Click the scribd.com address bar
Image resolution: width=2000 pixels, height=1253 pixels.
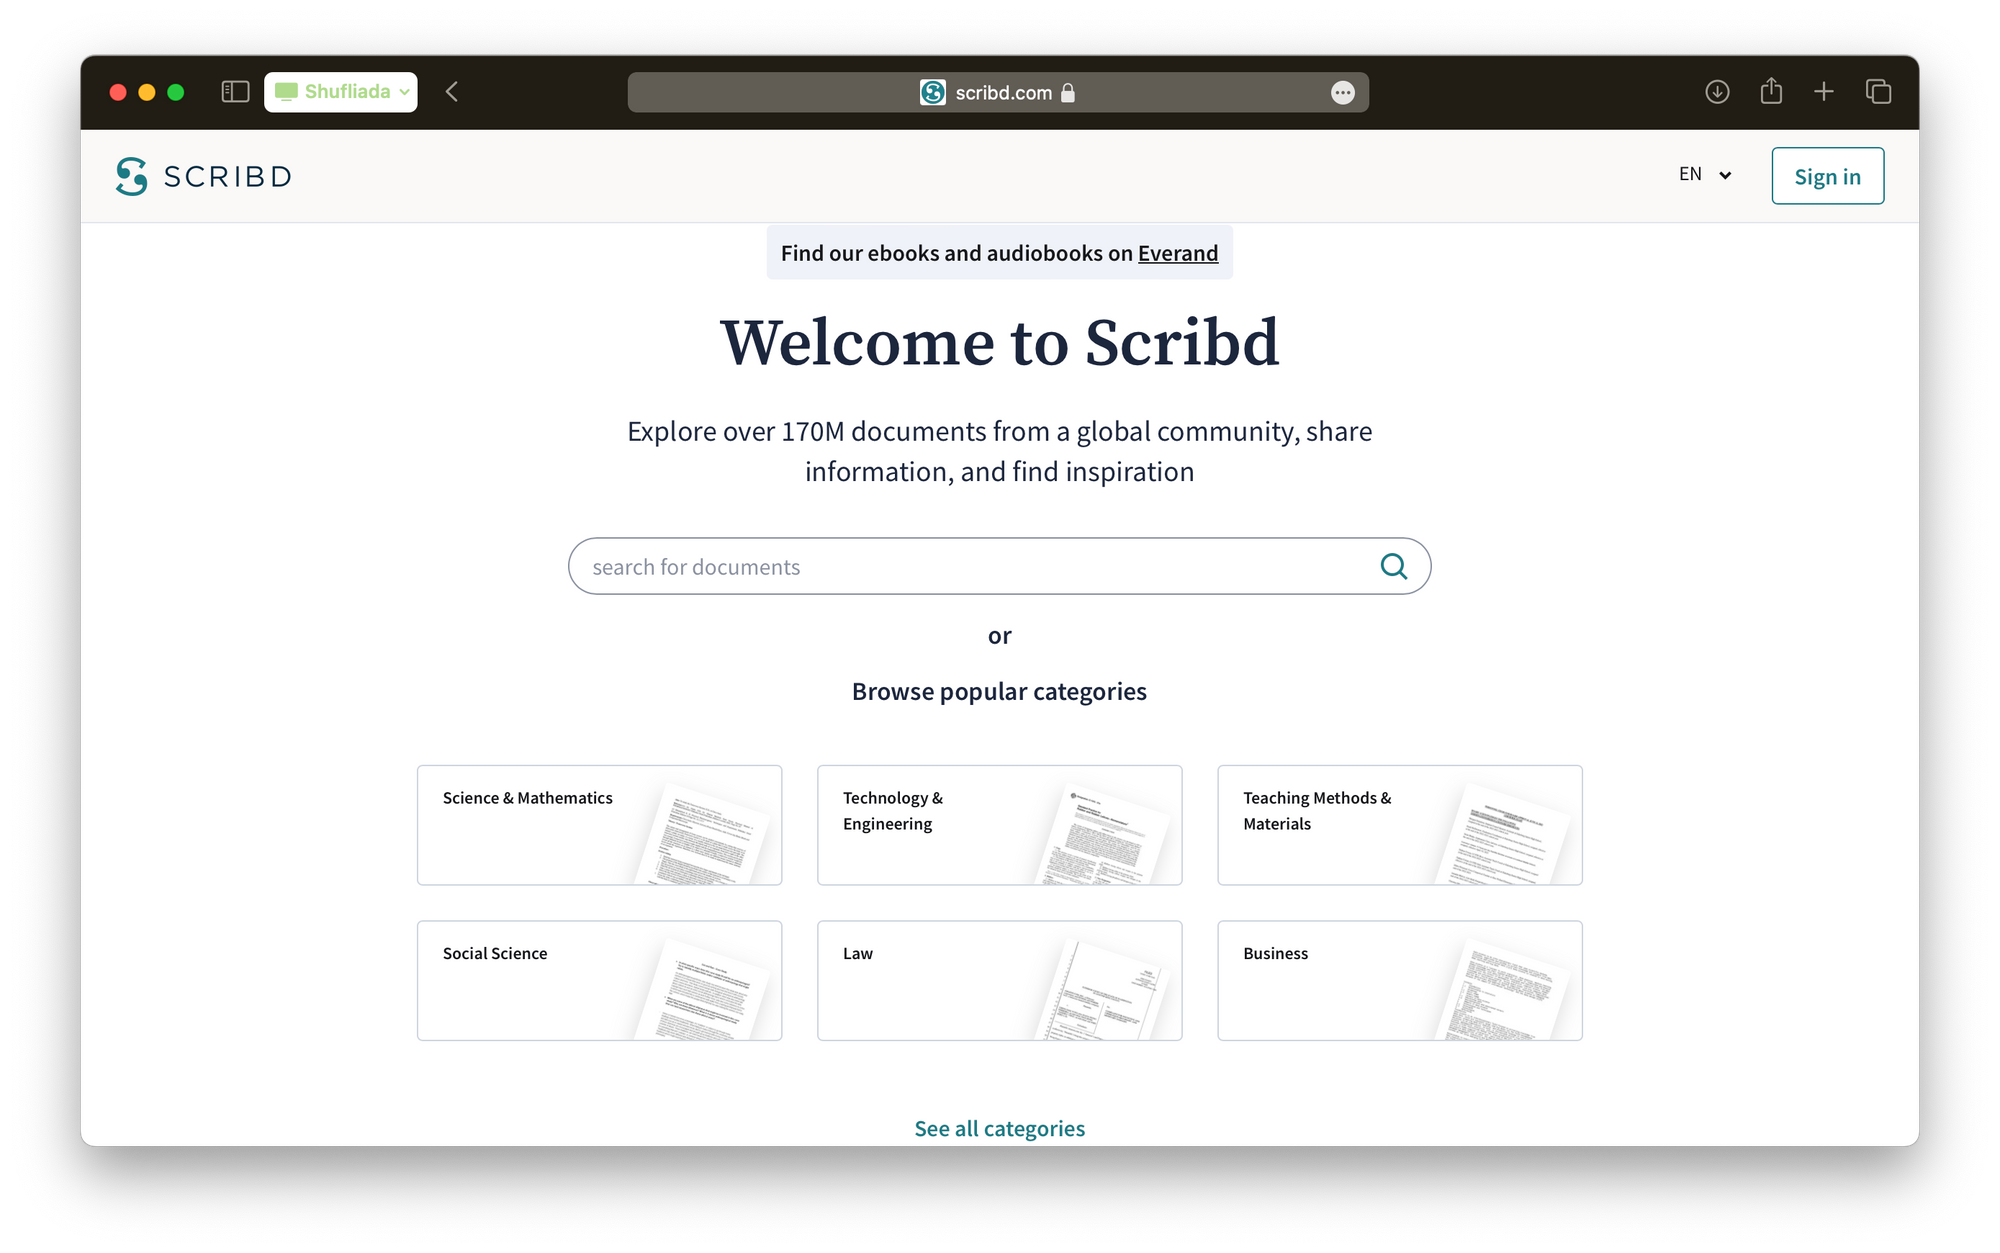click(x=998, y=92)
